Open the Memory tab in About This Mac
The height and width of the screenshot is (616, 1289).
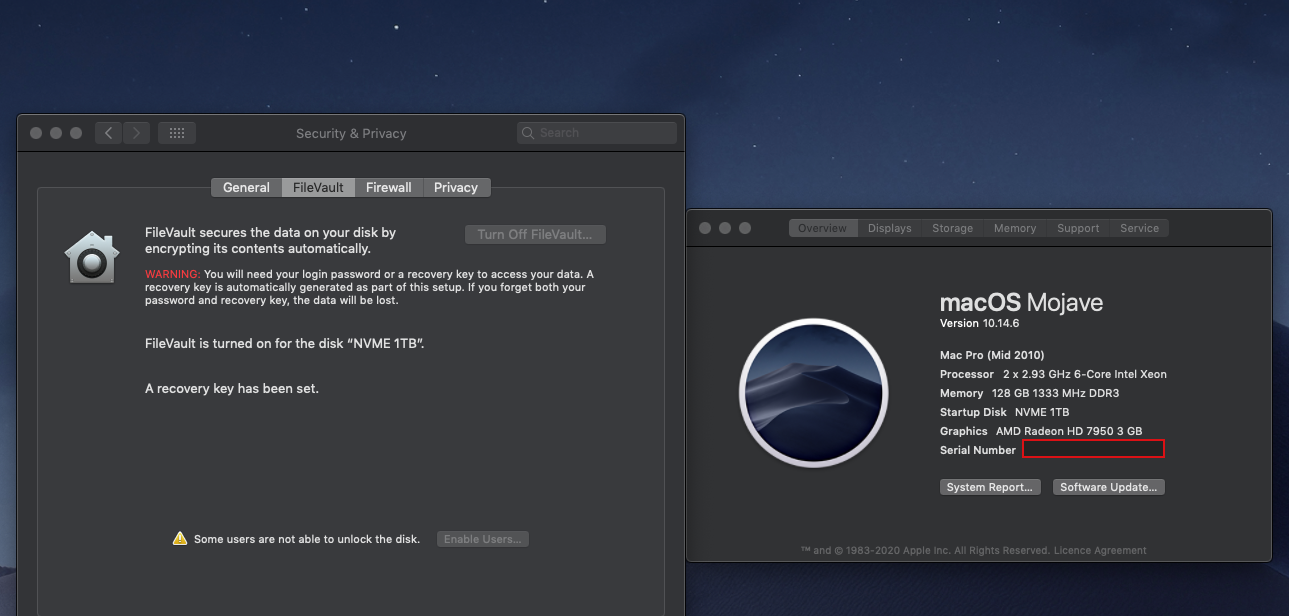(x=1015, y=228)
